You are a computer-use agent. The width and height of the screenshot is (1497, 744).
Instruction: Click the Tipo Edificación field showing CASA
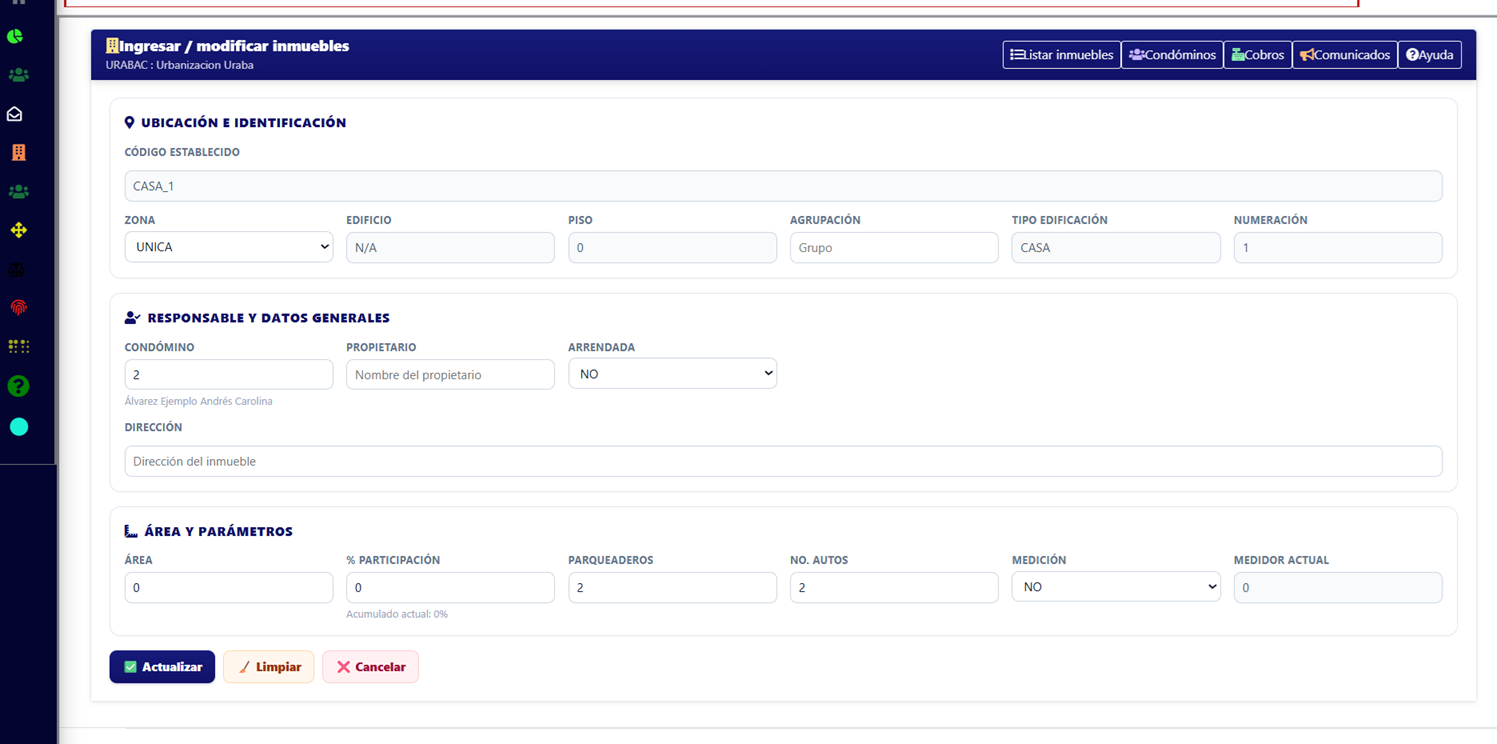(1116, 247)
